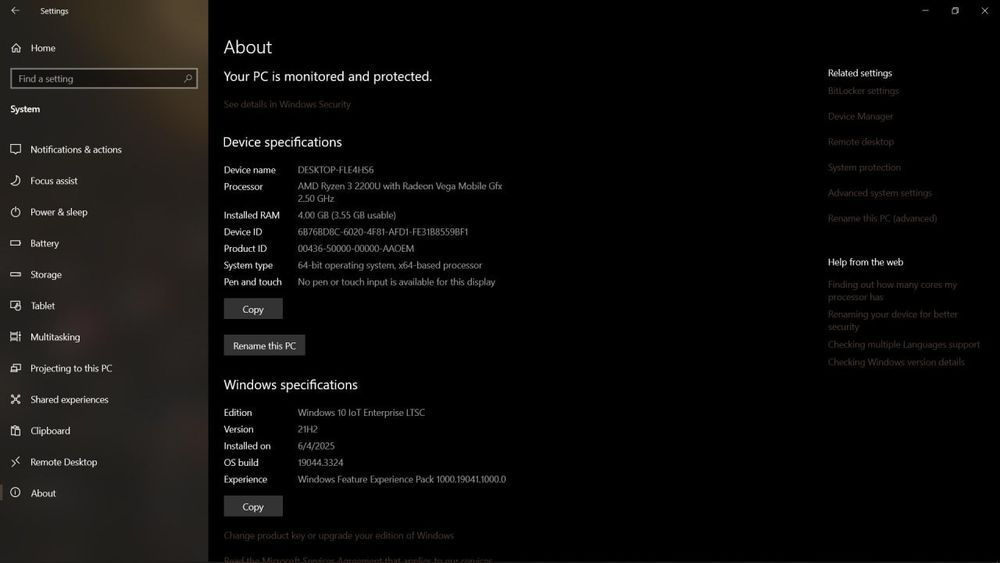This screenshot has width=1000, height=563.
Task: Open Finding out how many cores link
Action: click(x=892, y=291)
